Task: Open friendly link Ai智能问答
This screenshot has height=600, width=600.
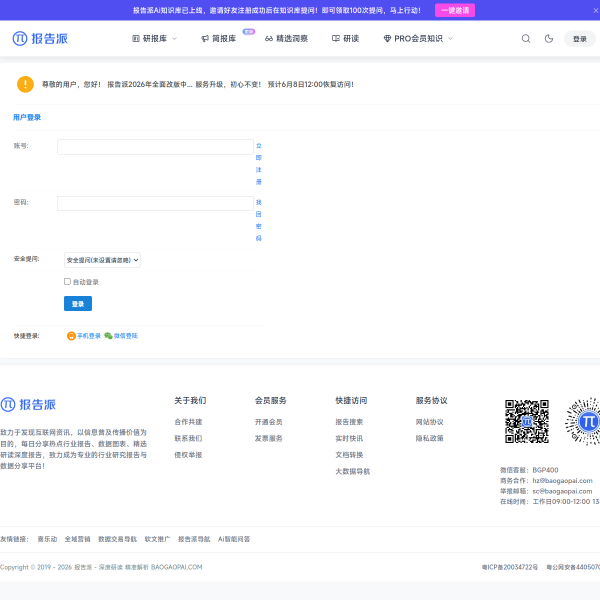Action: point(234,539)
